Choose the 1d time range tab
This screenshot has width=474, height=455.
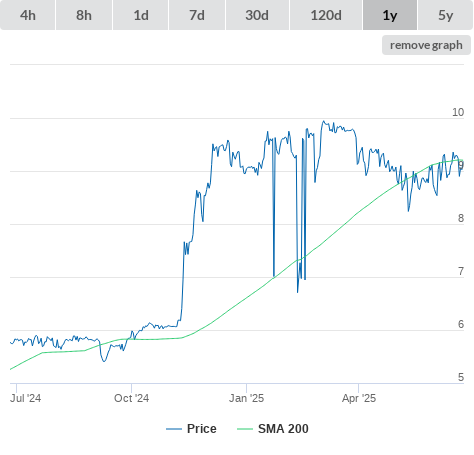pyautogui.click(x=141, y=15)
